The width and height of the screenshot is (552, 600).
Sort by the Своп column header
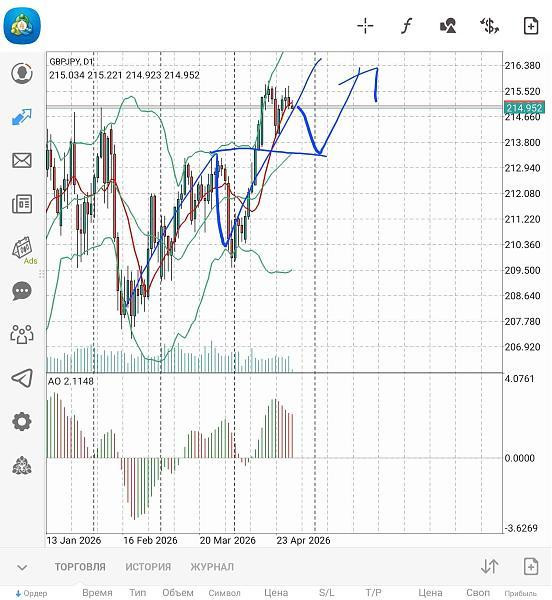click(x=478, y=593)
